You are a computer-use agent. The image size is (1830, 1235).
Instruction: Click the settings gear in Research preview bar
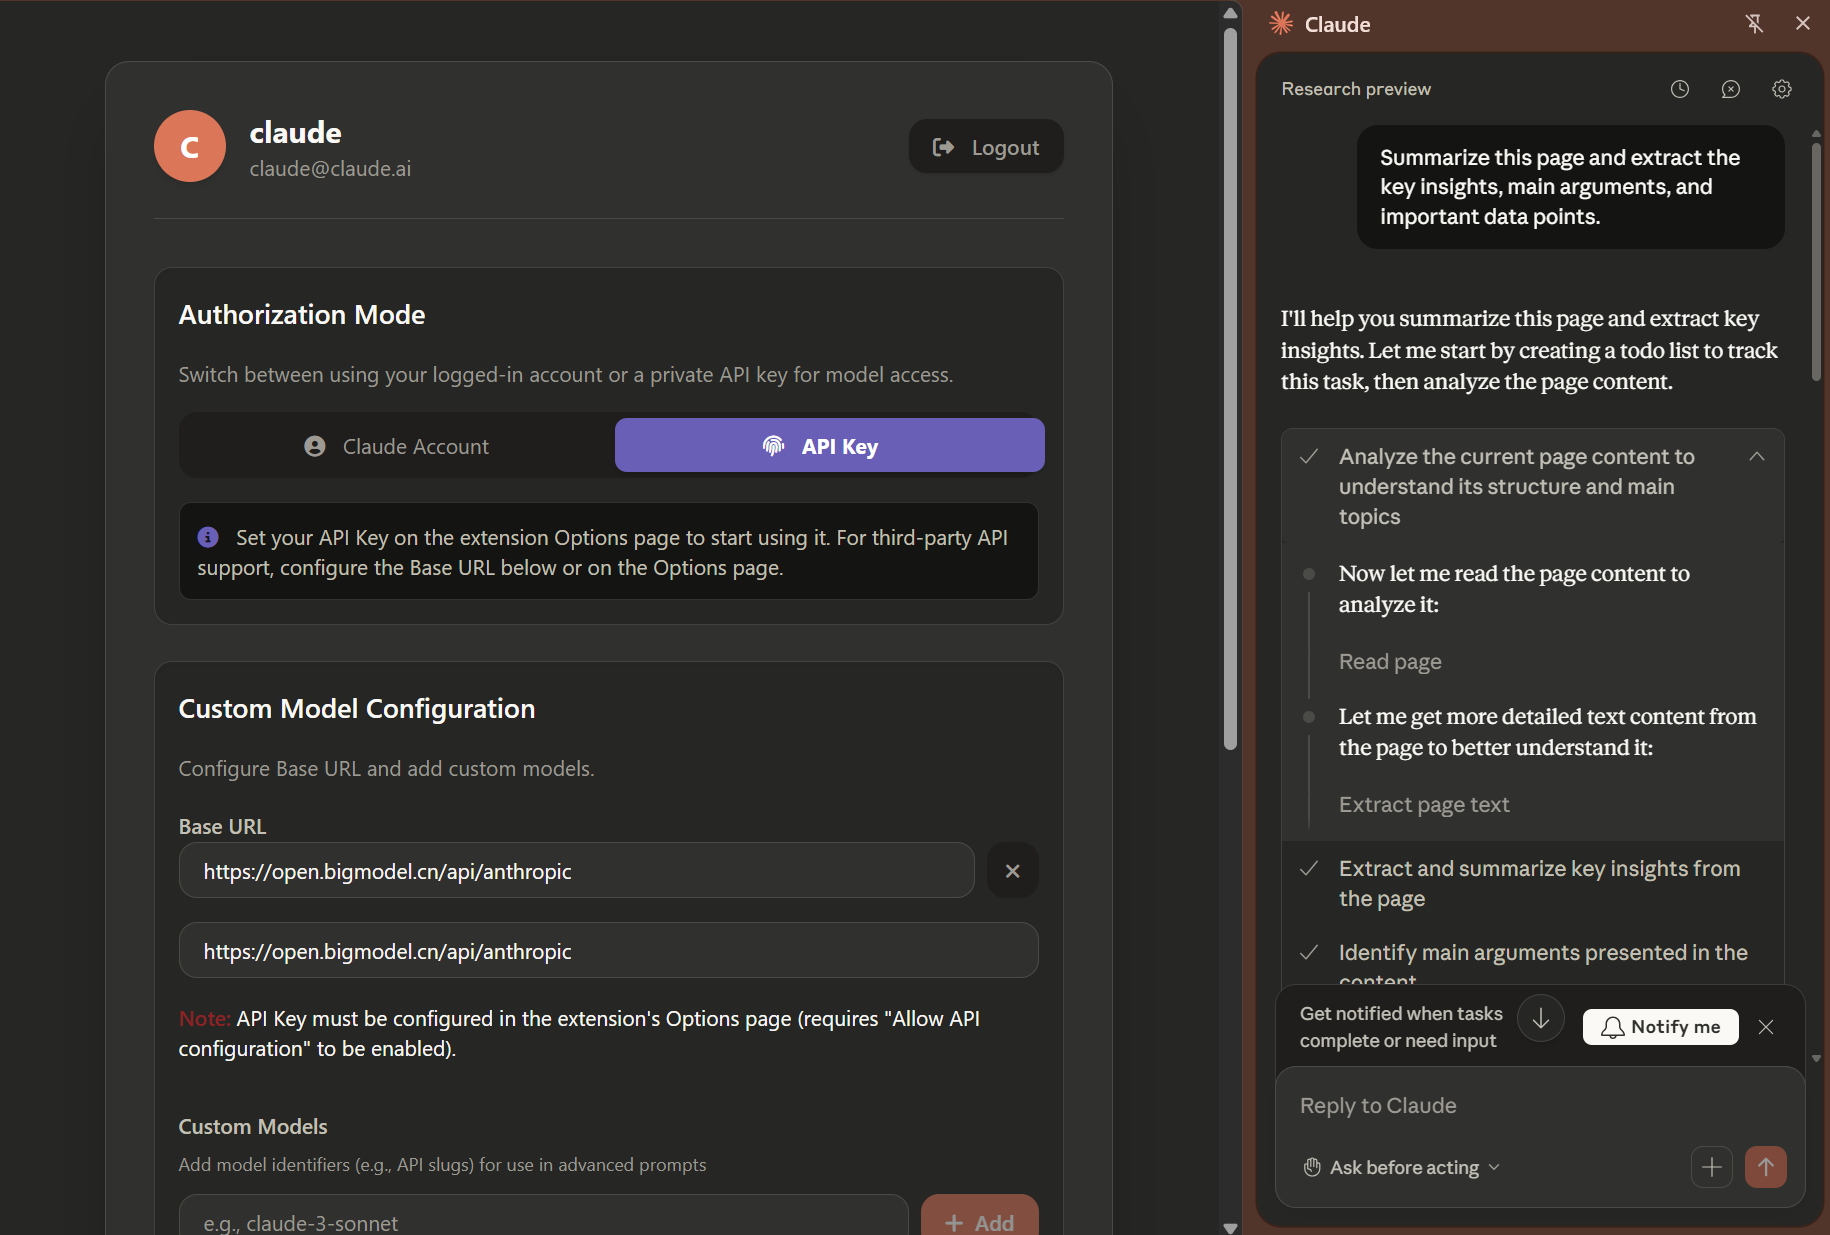[1782, 89]
